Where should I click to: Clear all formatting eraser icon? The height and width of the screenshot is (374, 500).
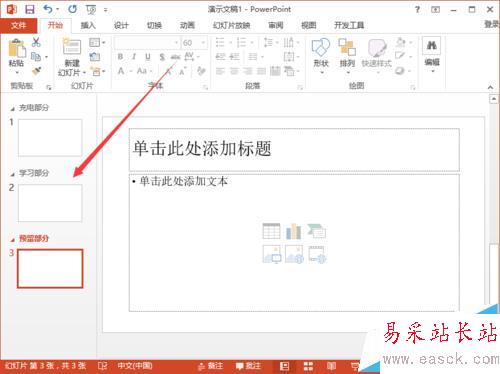point(201,71)
